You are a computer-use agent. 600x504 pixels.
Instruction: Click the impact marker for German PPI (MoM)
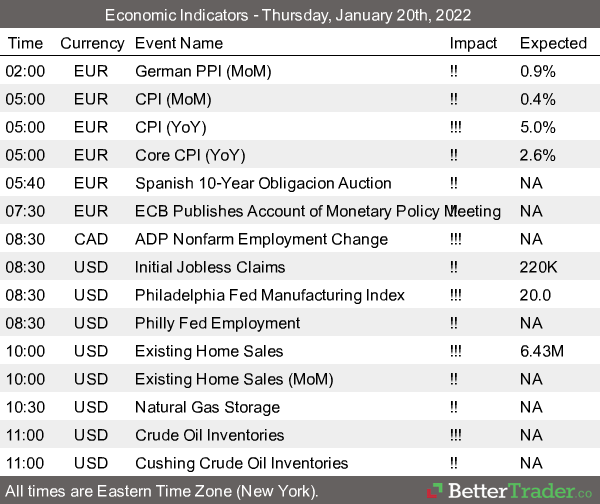coord(455,71)
